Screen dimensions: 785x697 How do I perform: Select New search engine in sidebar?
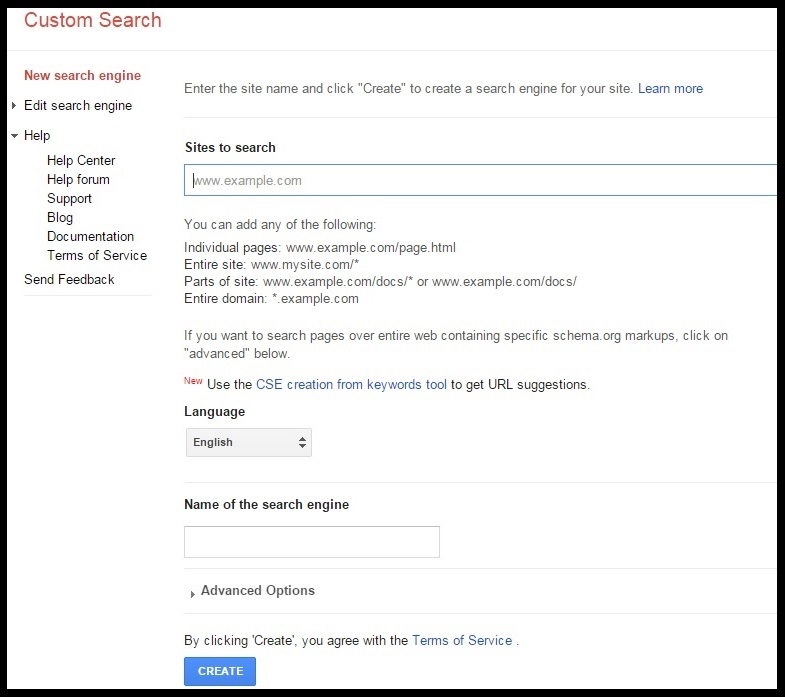click(x=83, y=76)
